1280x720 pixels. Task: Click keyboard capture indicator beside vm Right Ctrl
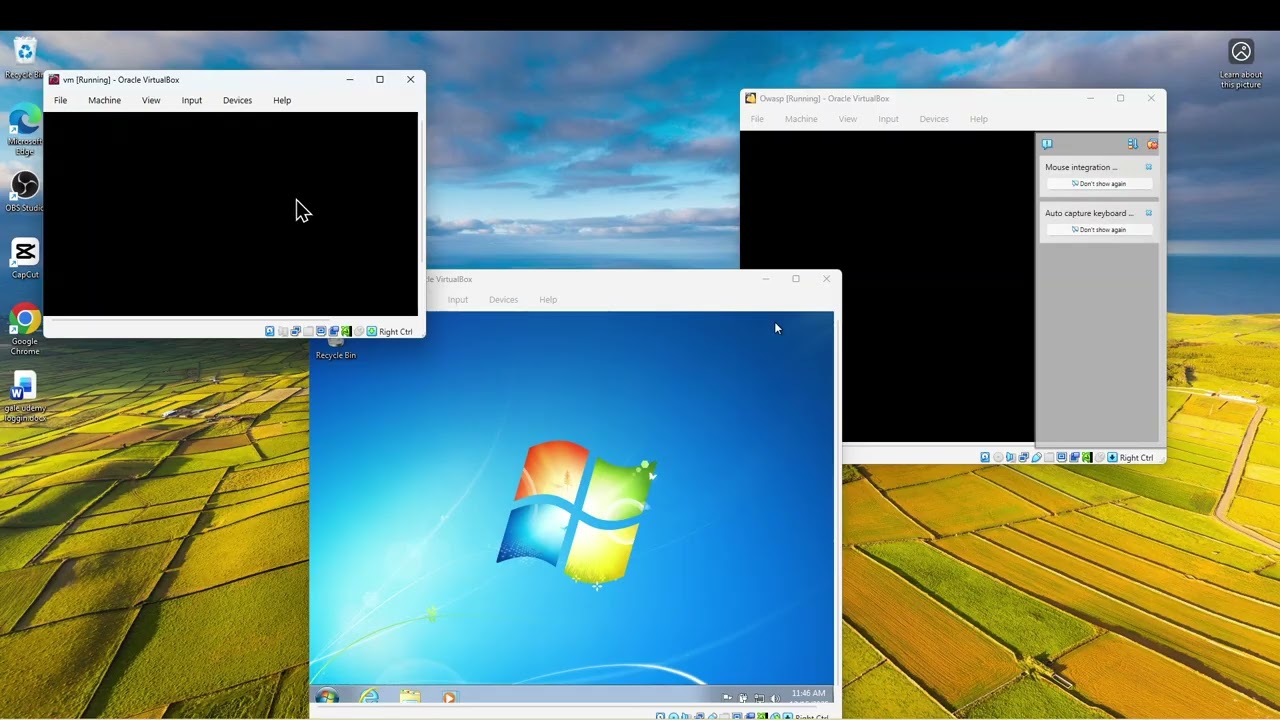point(372,331)
